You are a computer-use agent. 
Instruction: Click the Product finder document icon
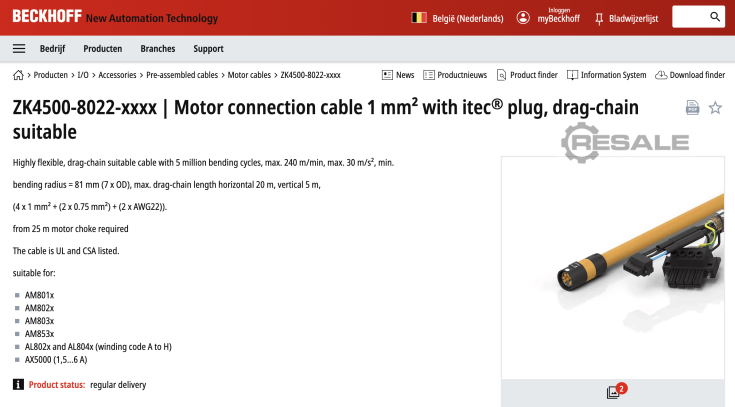tap(501, 75)
